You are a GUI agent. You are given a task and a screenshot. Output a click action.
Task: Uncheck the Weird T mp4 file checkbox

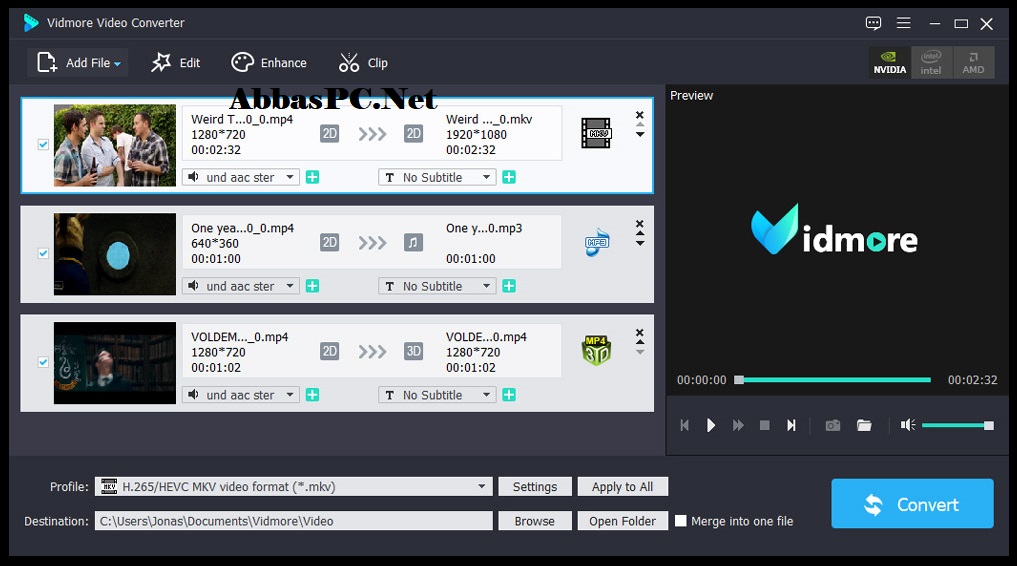(x=43, y=144)
